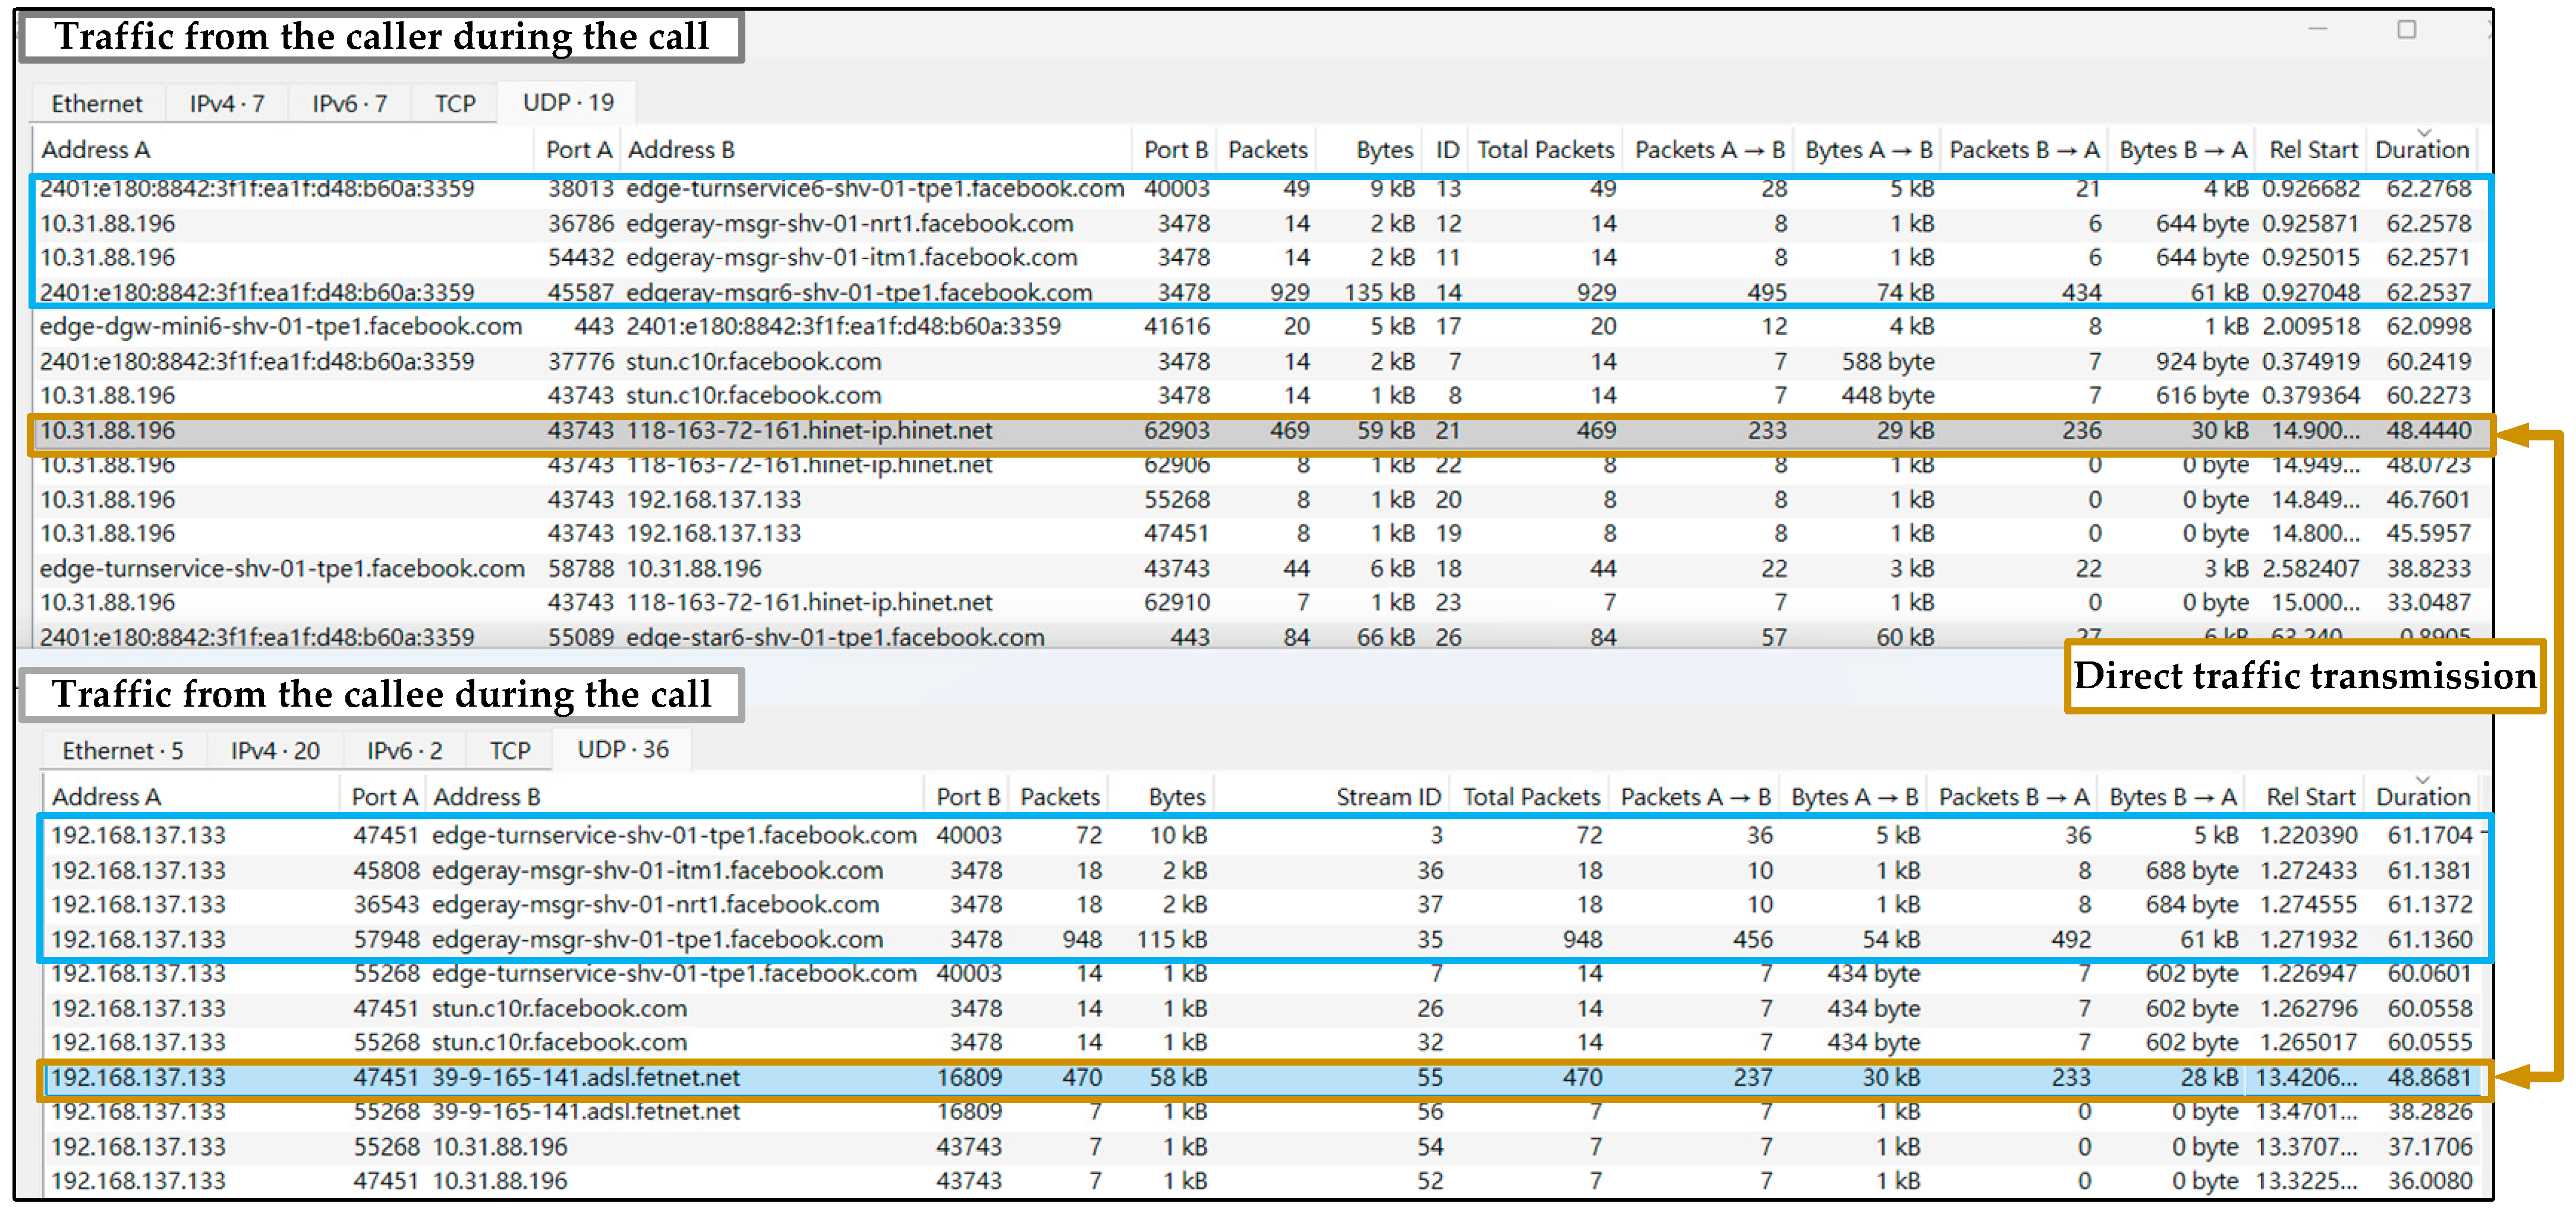Open the TCP tab in callee window
Image resolution: width=2576 pixels, height=1216 pixels.
510,751
